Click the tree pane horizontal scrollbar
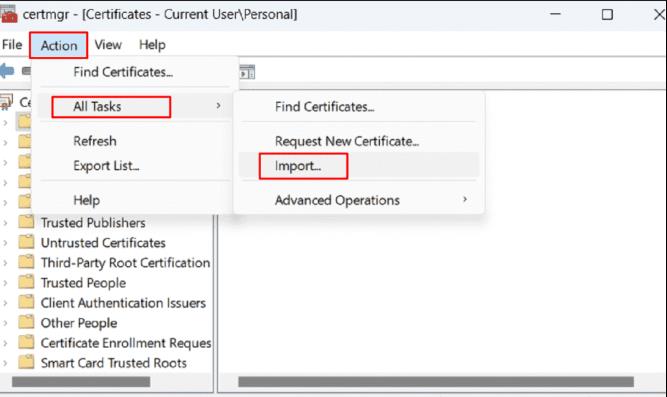Screen dimensions: 667x397 [81, 382]
